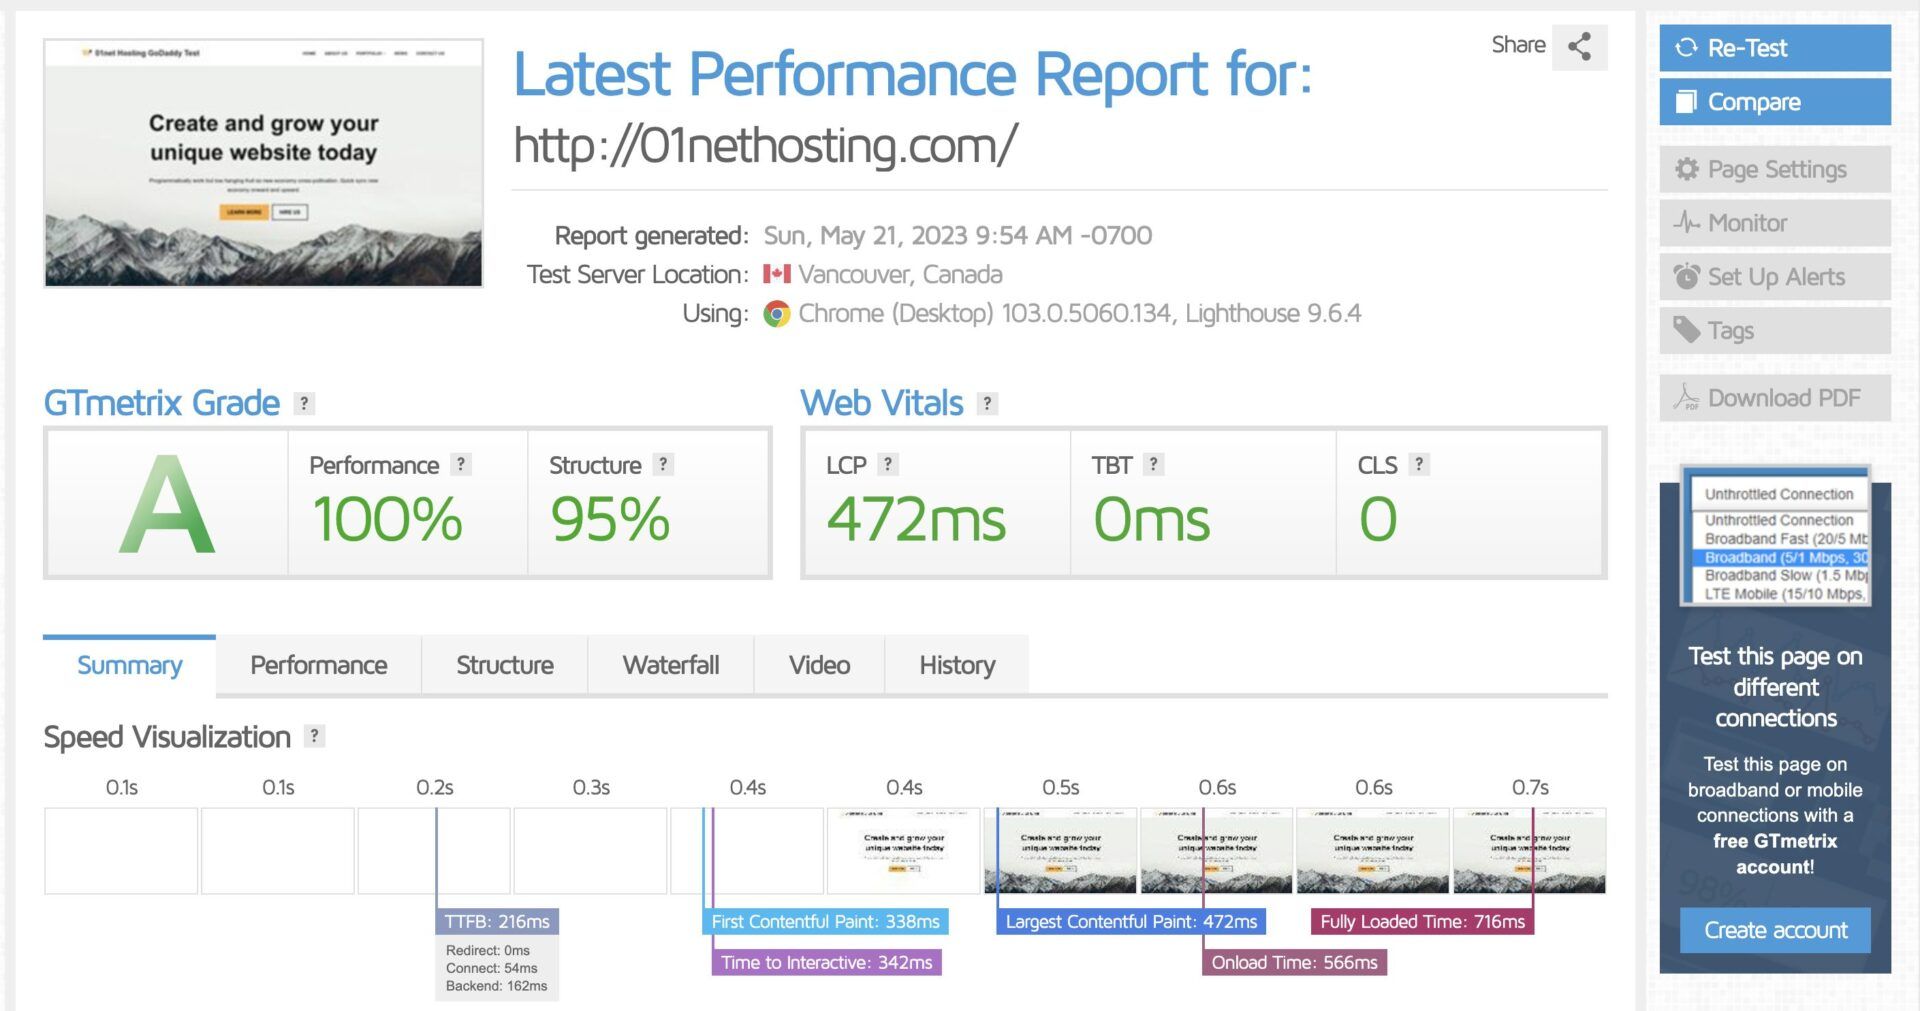This screenshot has width=1920, height=1011.
Task: Switch to the Summary tab
Action: [129, 665]
